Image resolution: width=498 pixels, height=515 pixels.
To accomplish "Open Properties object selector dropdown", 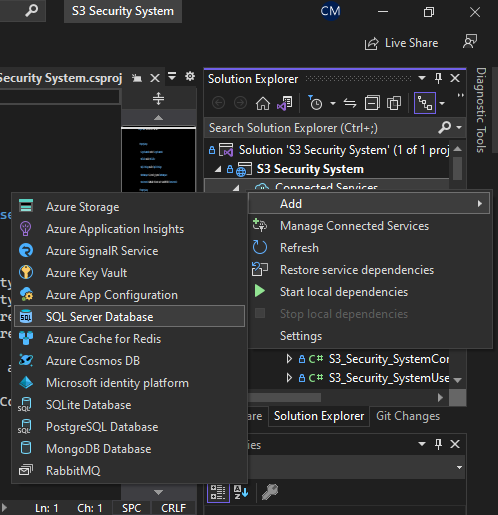I will click(x=459, y=467).
